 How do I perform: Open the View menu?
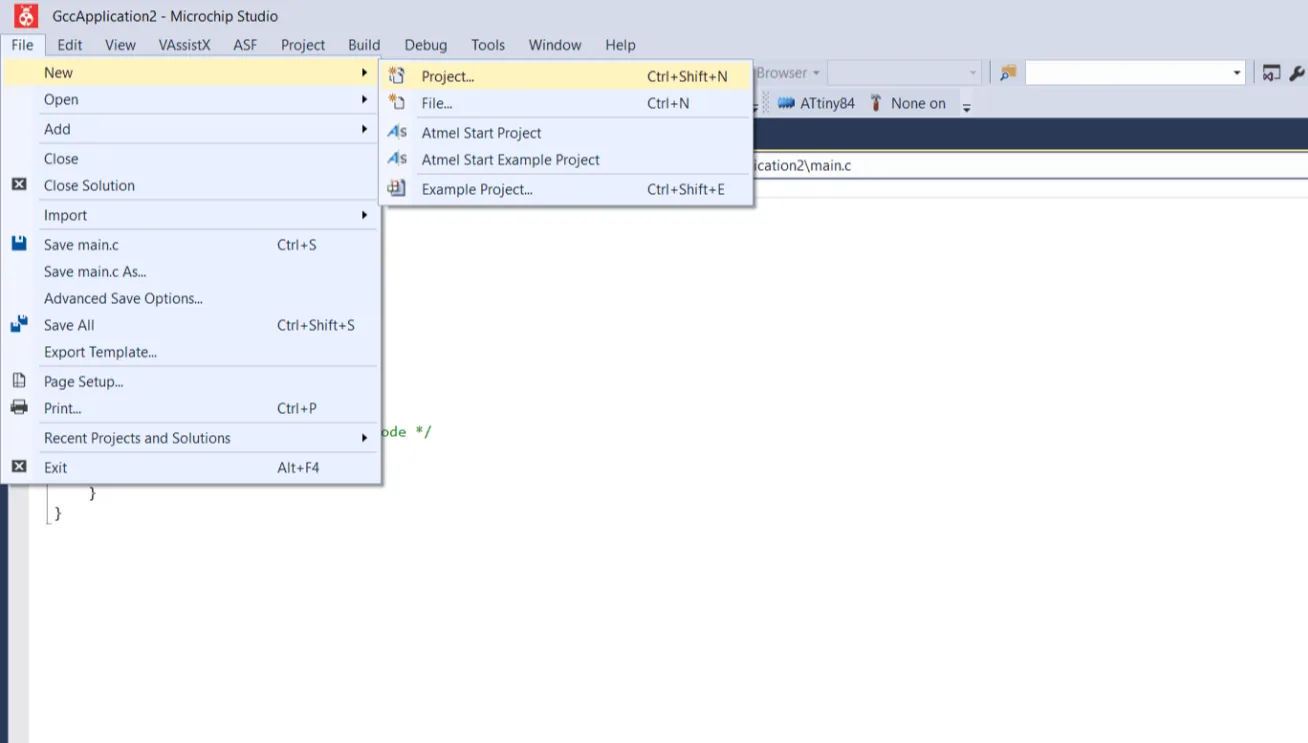120,45
